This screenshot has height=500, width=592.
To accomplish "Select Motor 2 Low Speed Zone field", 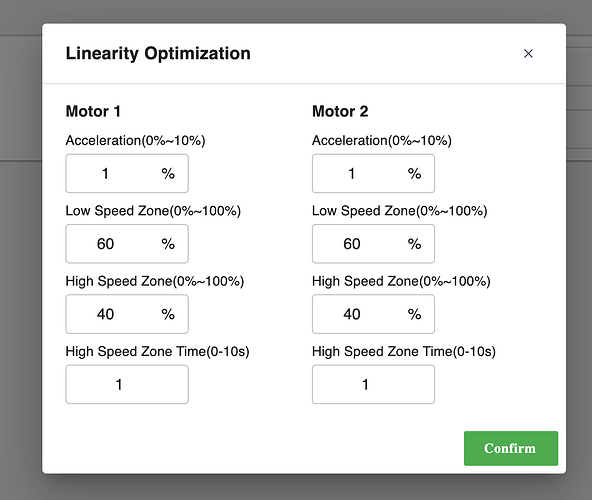I will click(373, 244).
